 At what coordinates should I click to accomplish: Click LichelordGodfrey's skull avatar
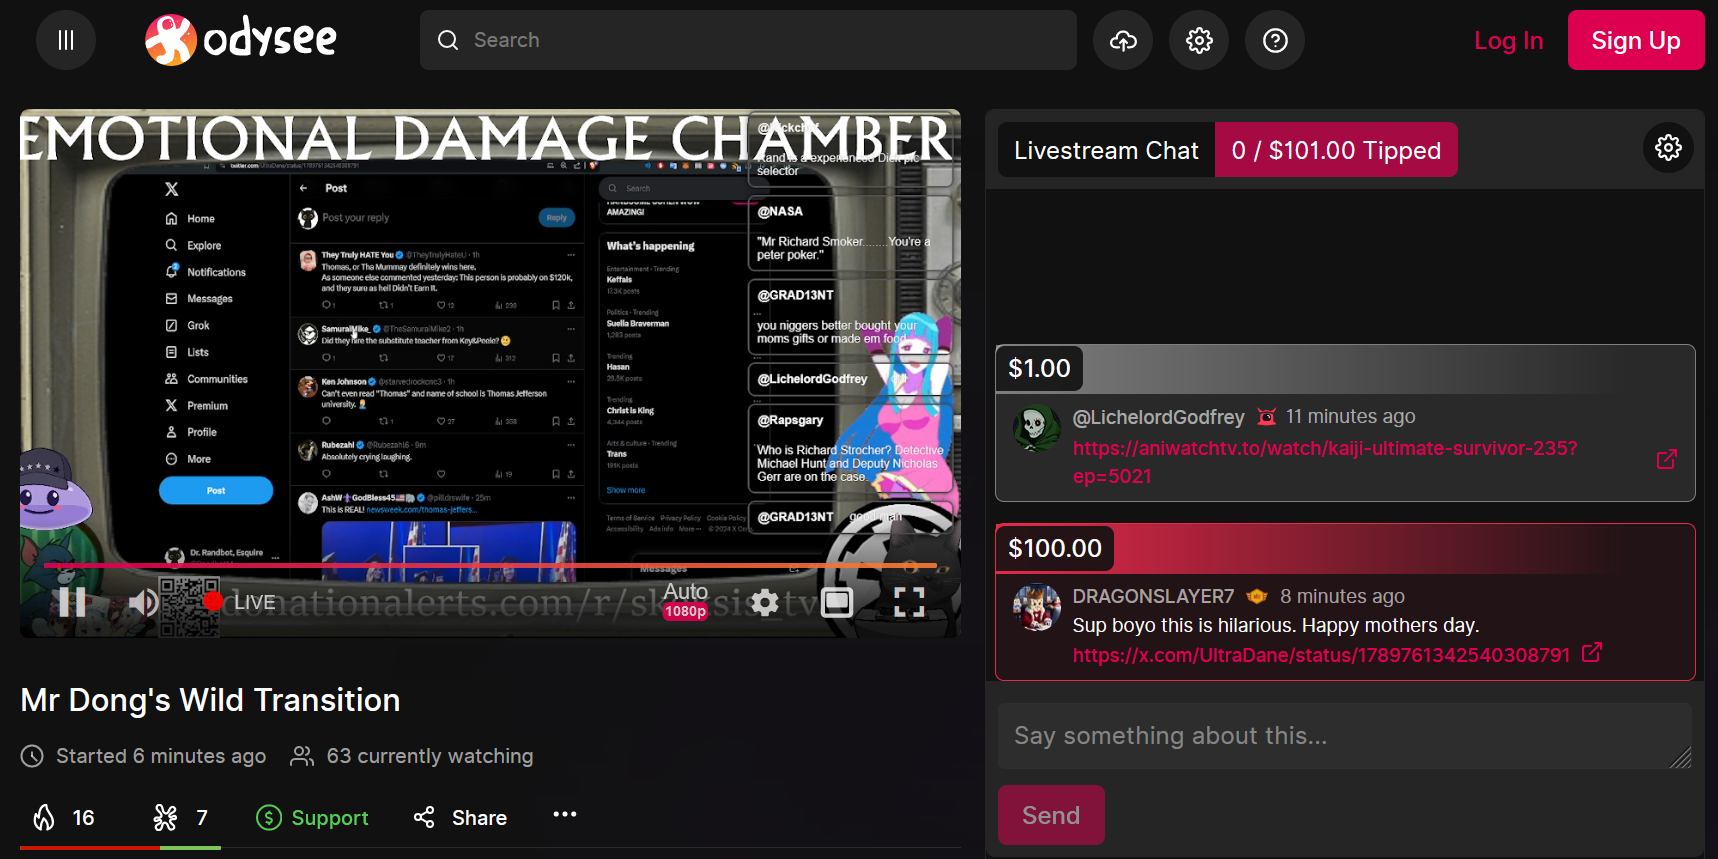coord(1037,428)
